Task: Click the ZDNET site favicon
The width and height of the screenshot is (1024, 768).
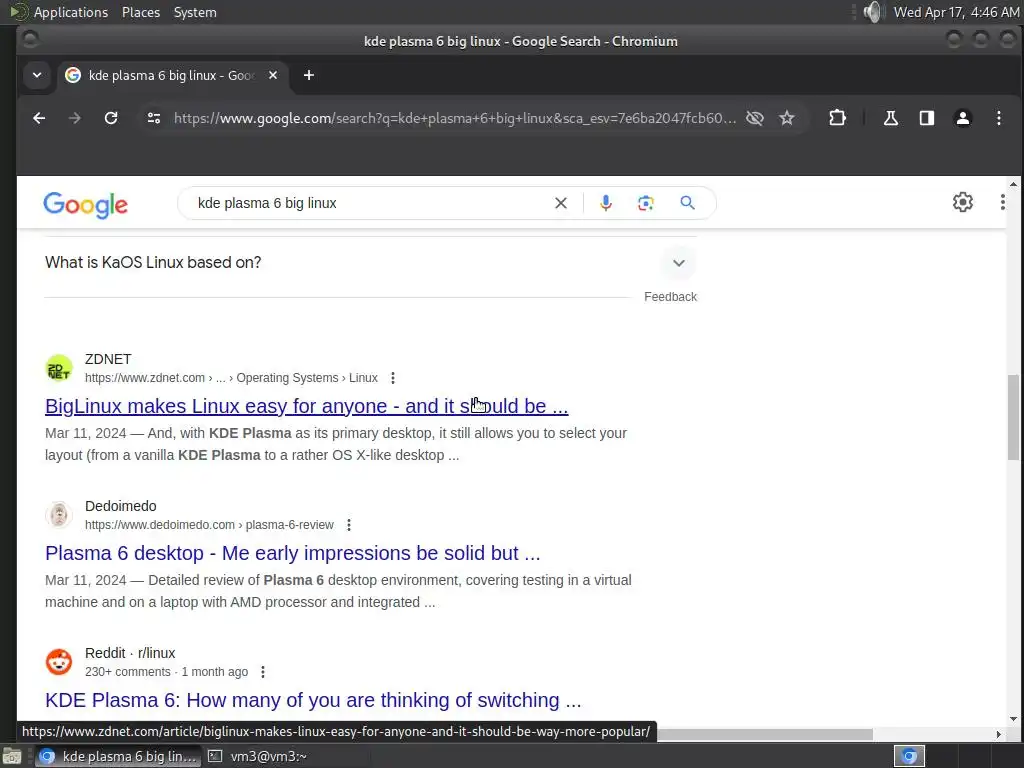Action: click(x=59, y=368)
